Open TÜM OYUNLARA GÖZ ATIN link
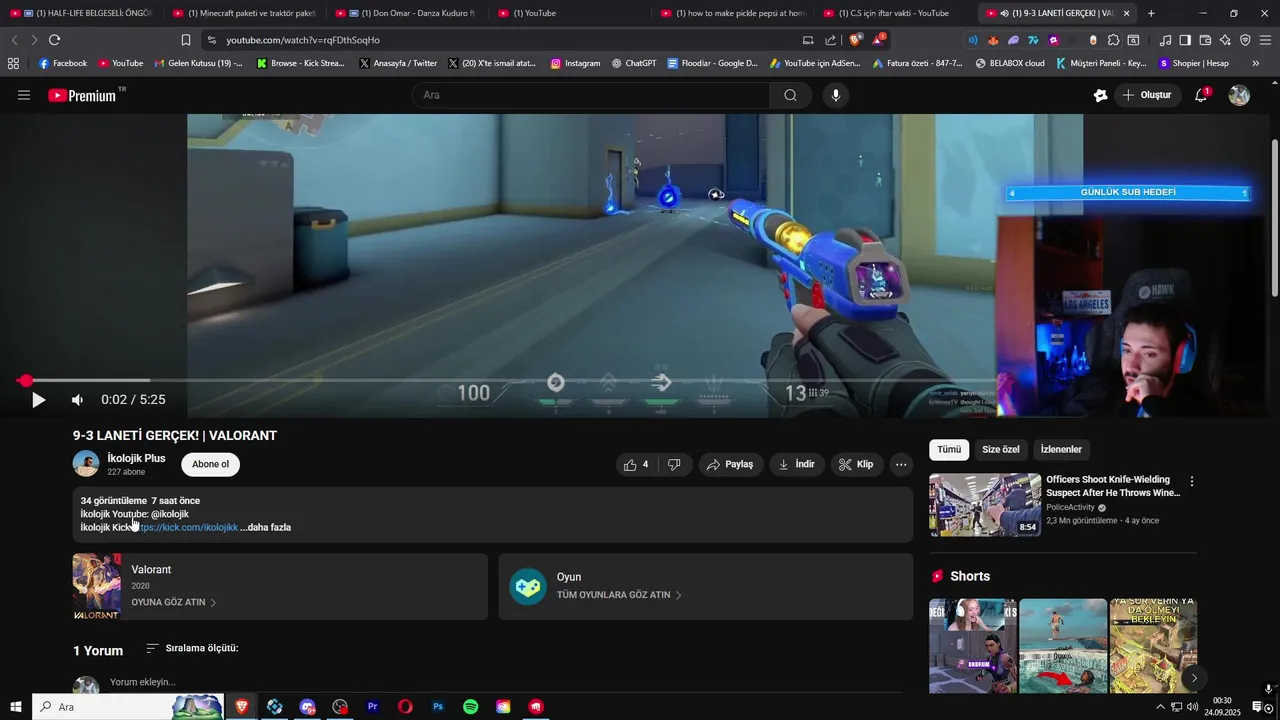This screenshot has width=1280, height=720. click(619, 595)
